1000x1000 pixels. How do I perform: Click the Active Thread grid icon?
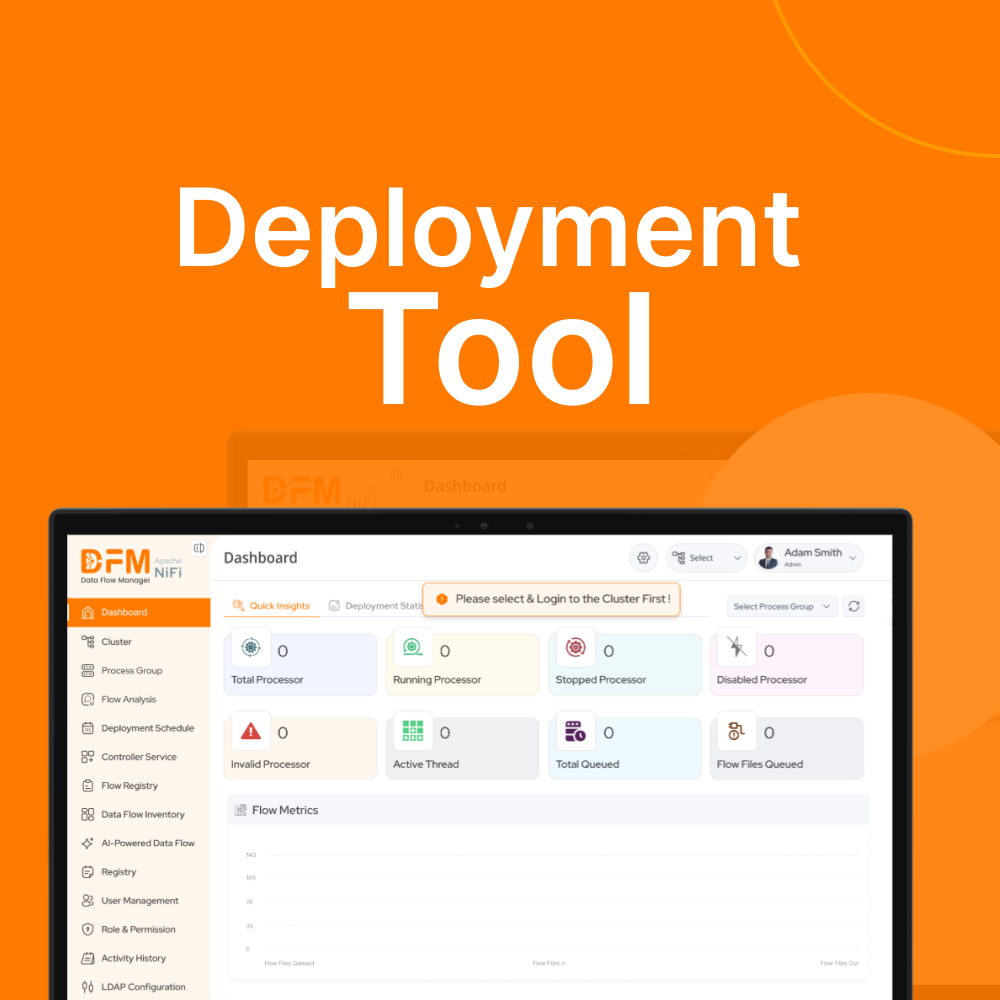coord(413,731)
